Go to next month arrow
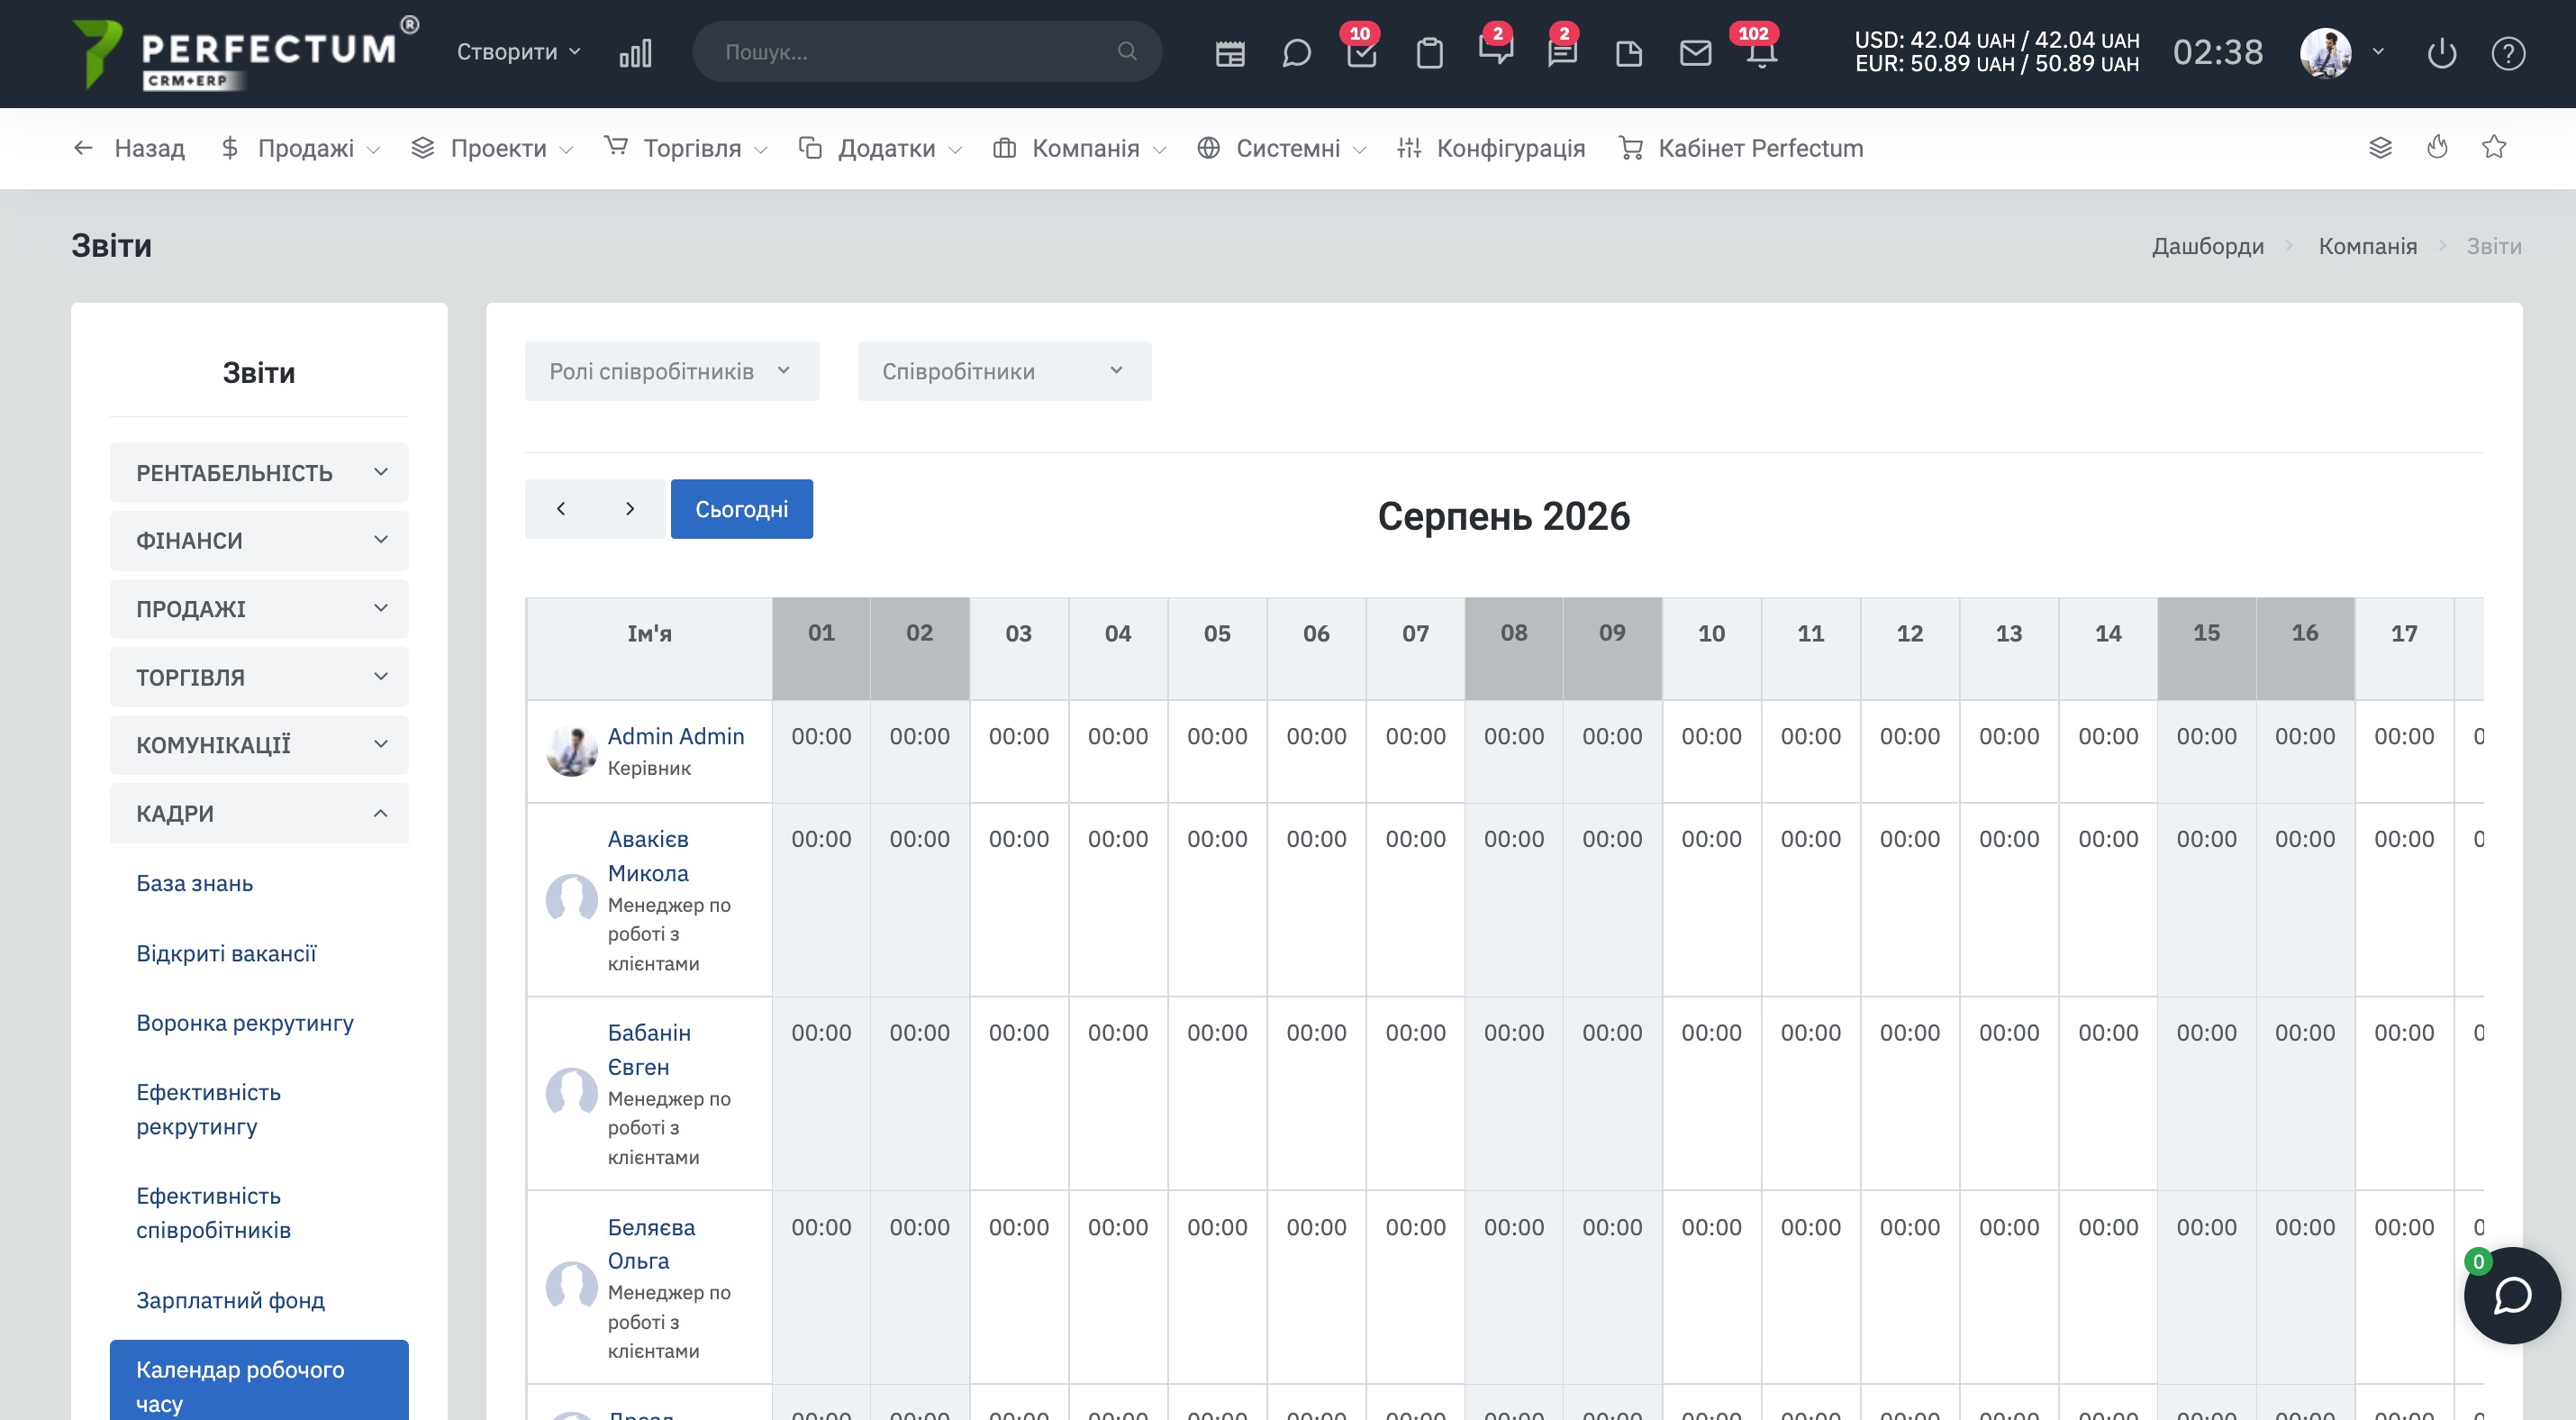 click(x=630, y=509)
